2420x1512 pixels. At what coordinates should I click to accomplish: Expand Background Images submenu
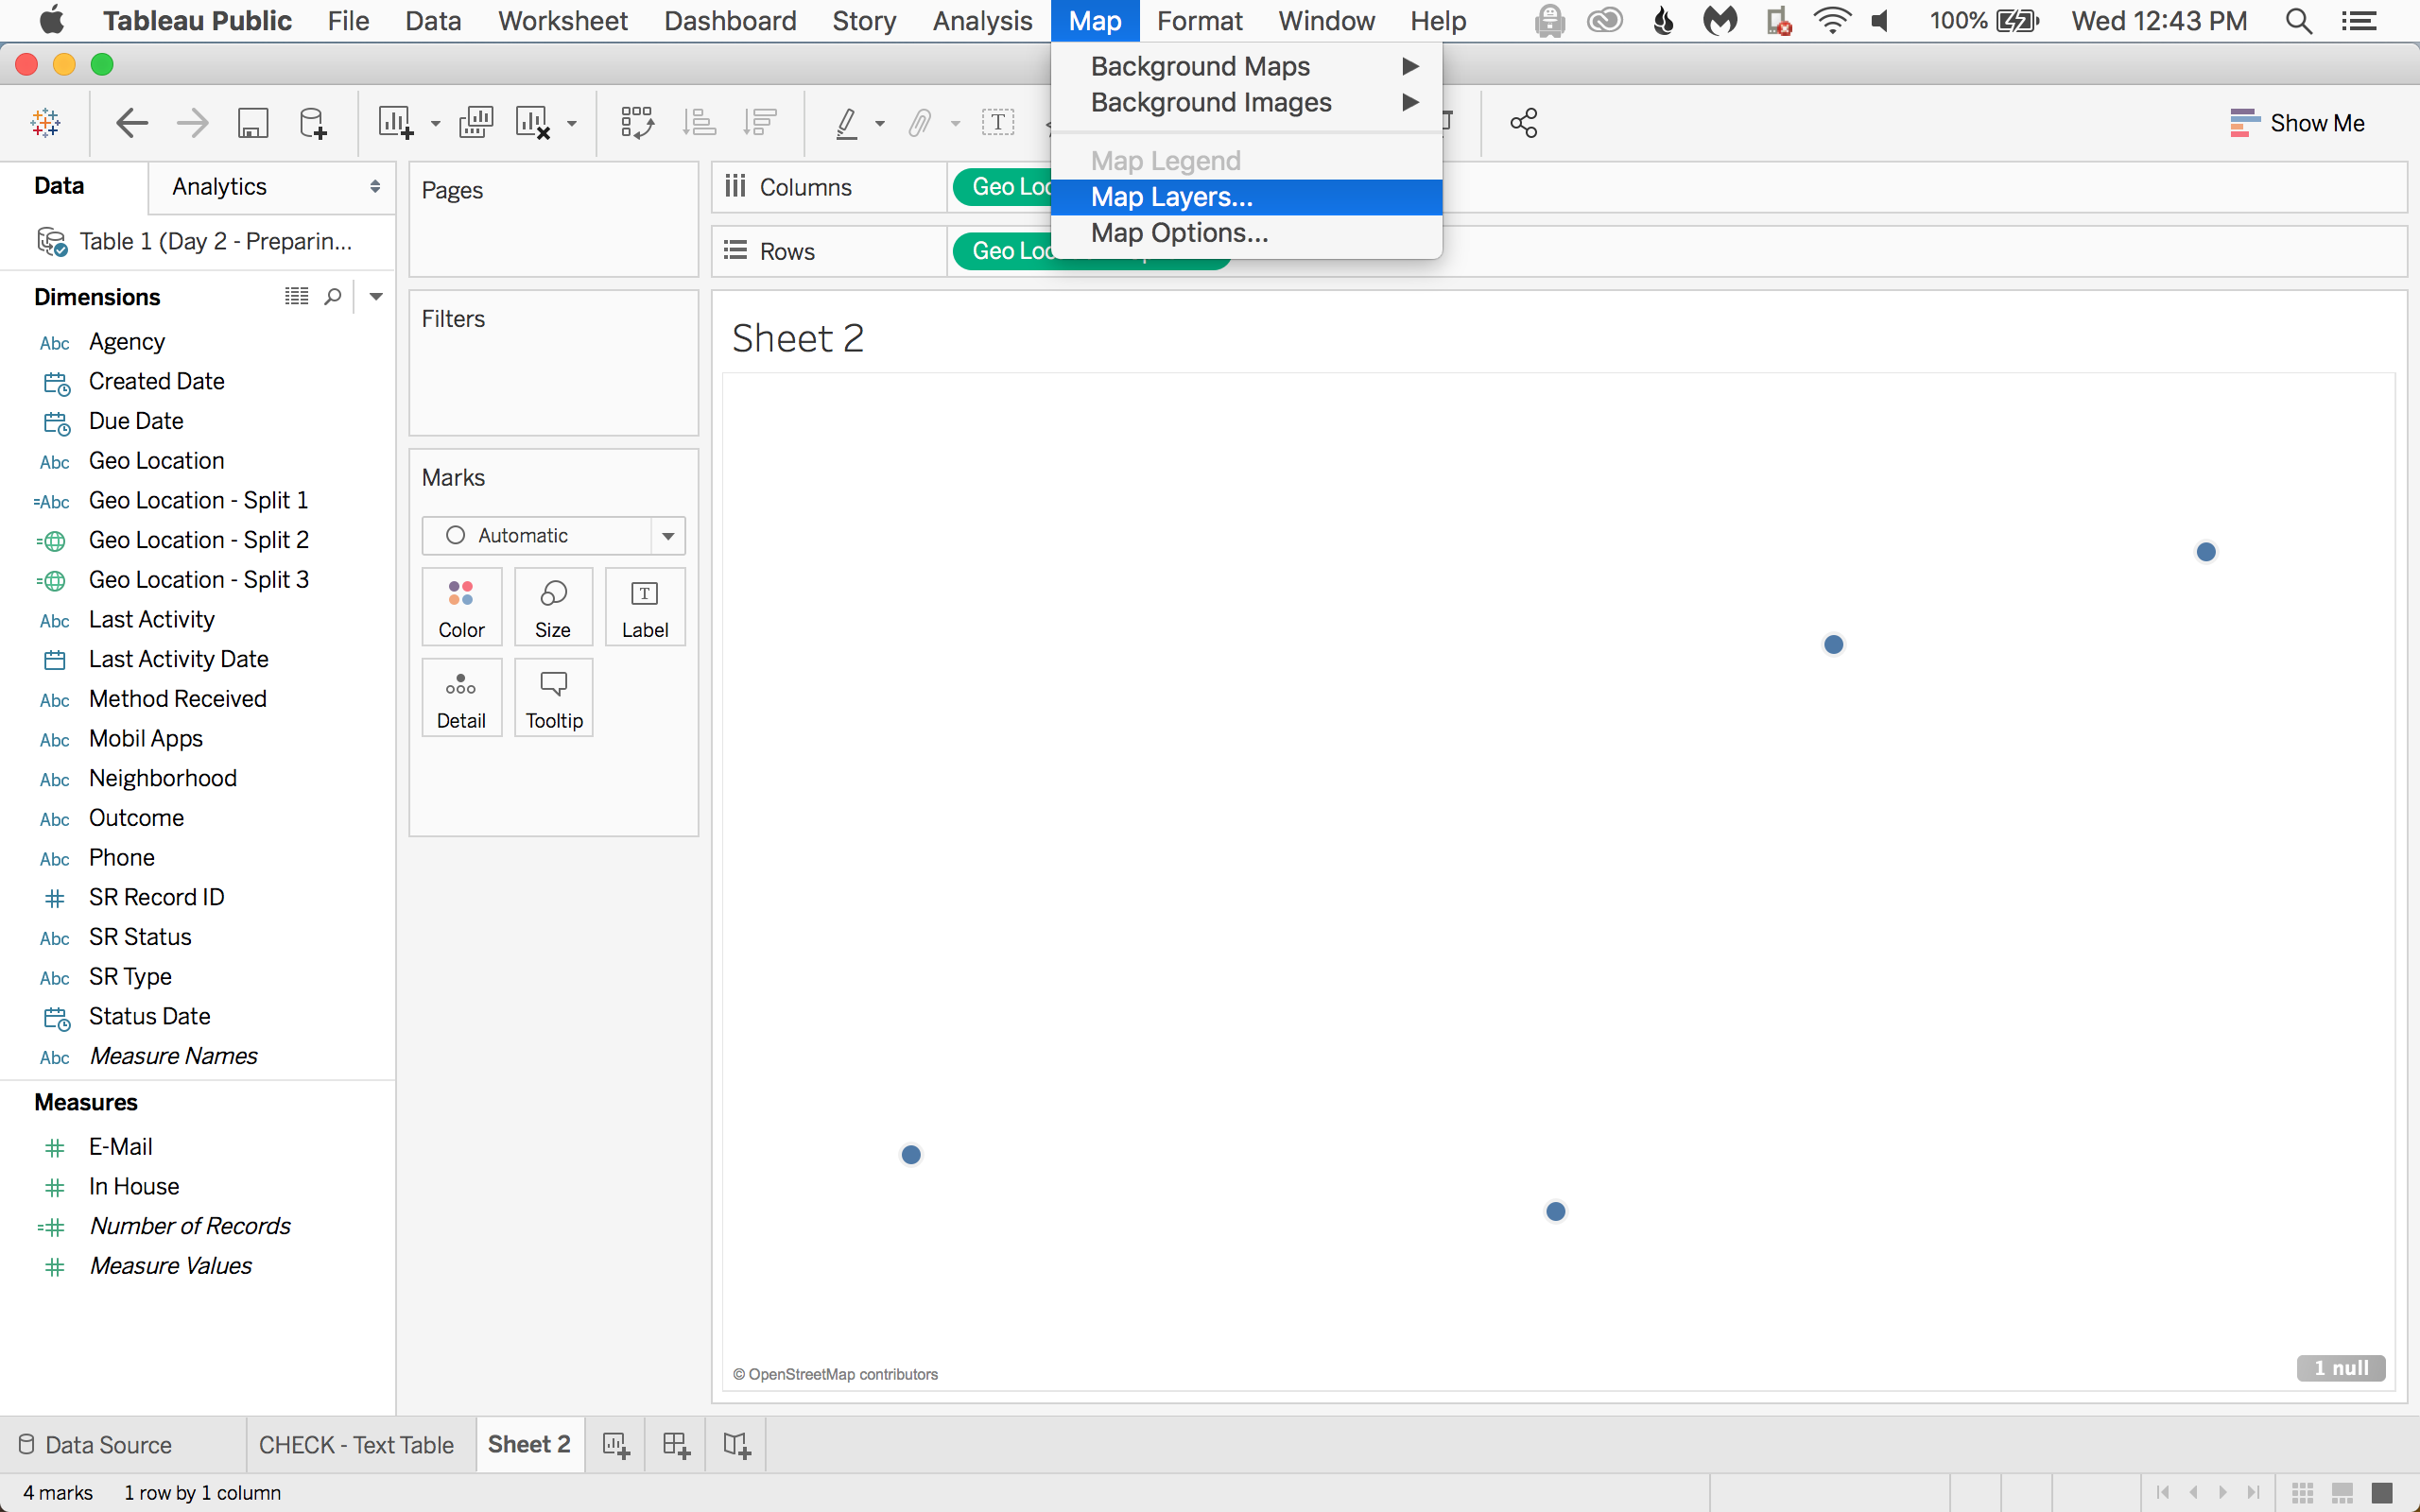tap(1247, 102)
